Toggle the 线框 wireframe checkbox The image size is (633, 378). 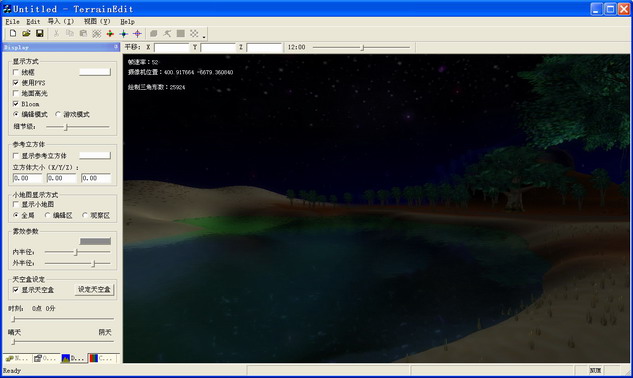coord(16,72)
